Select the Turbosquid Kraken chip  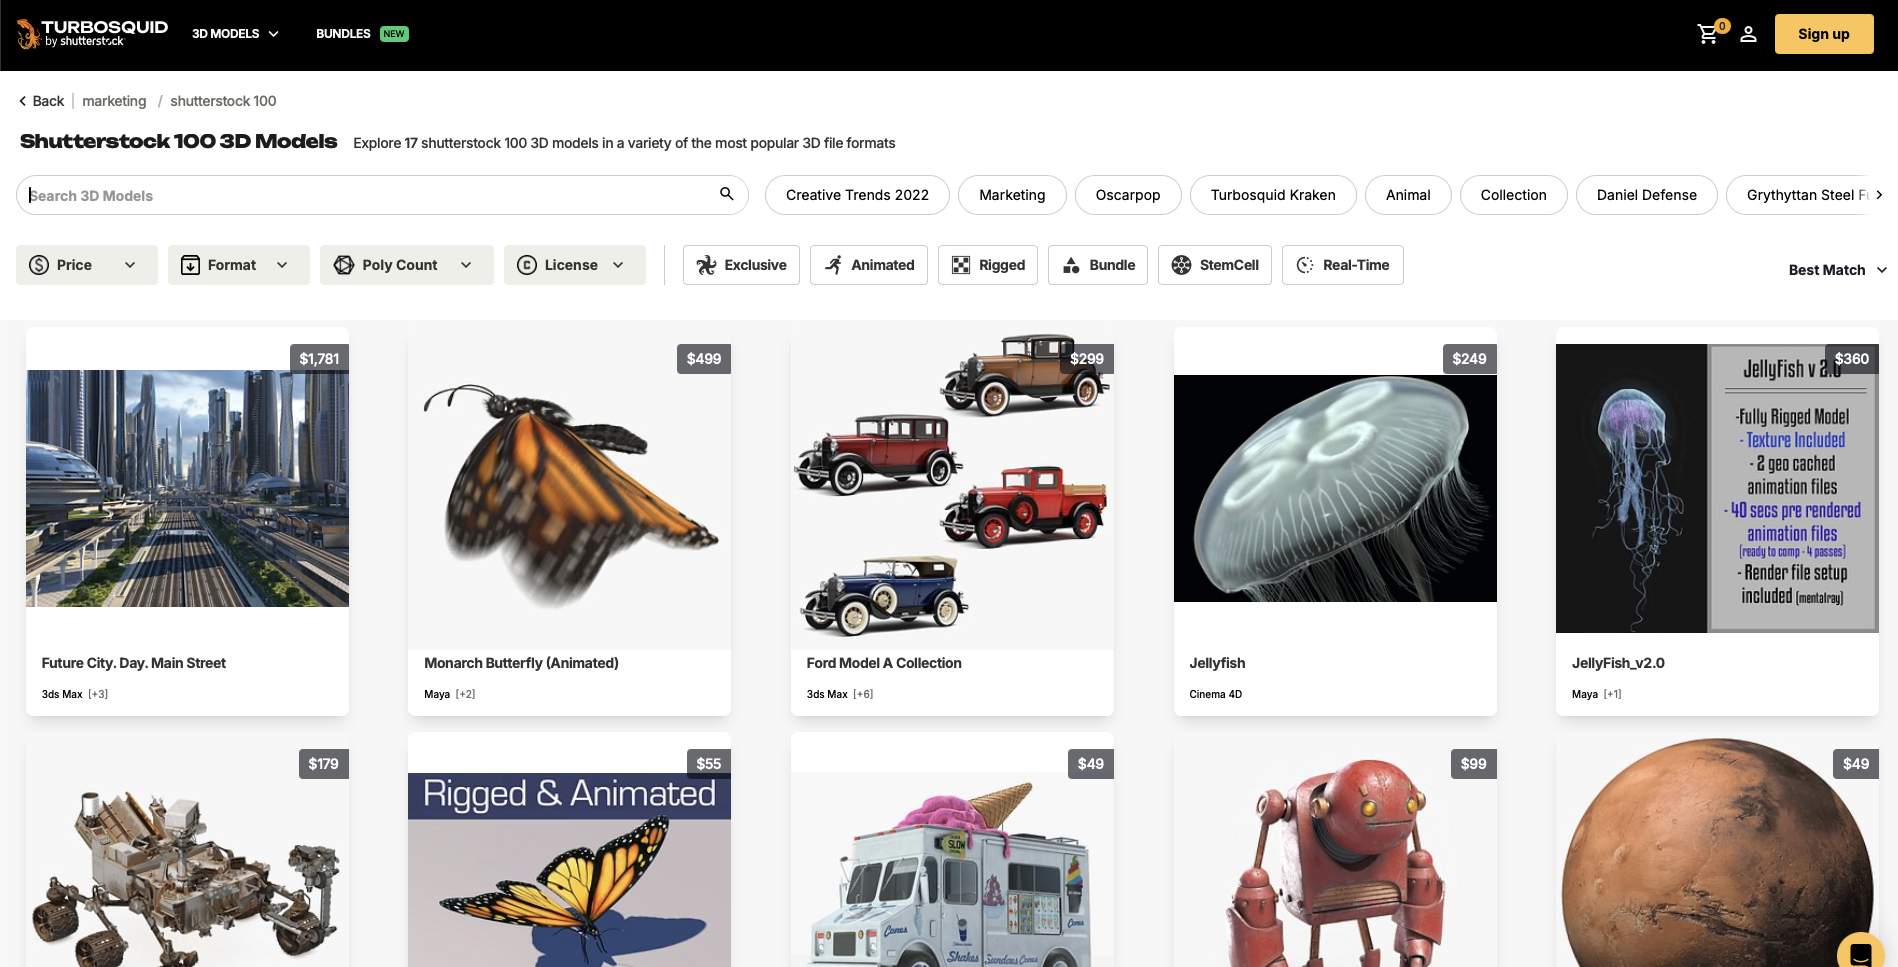click(1273, 195)
